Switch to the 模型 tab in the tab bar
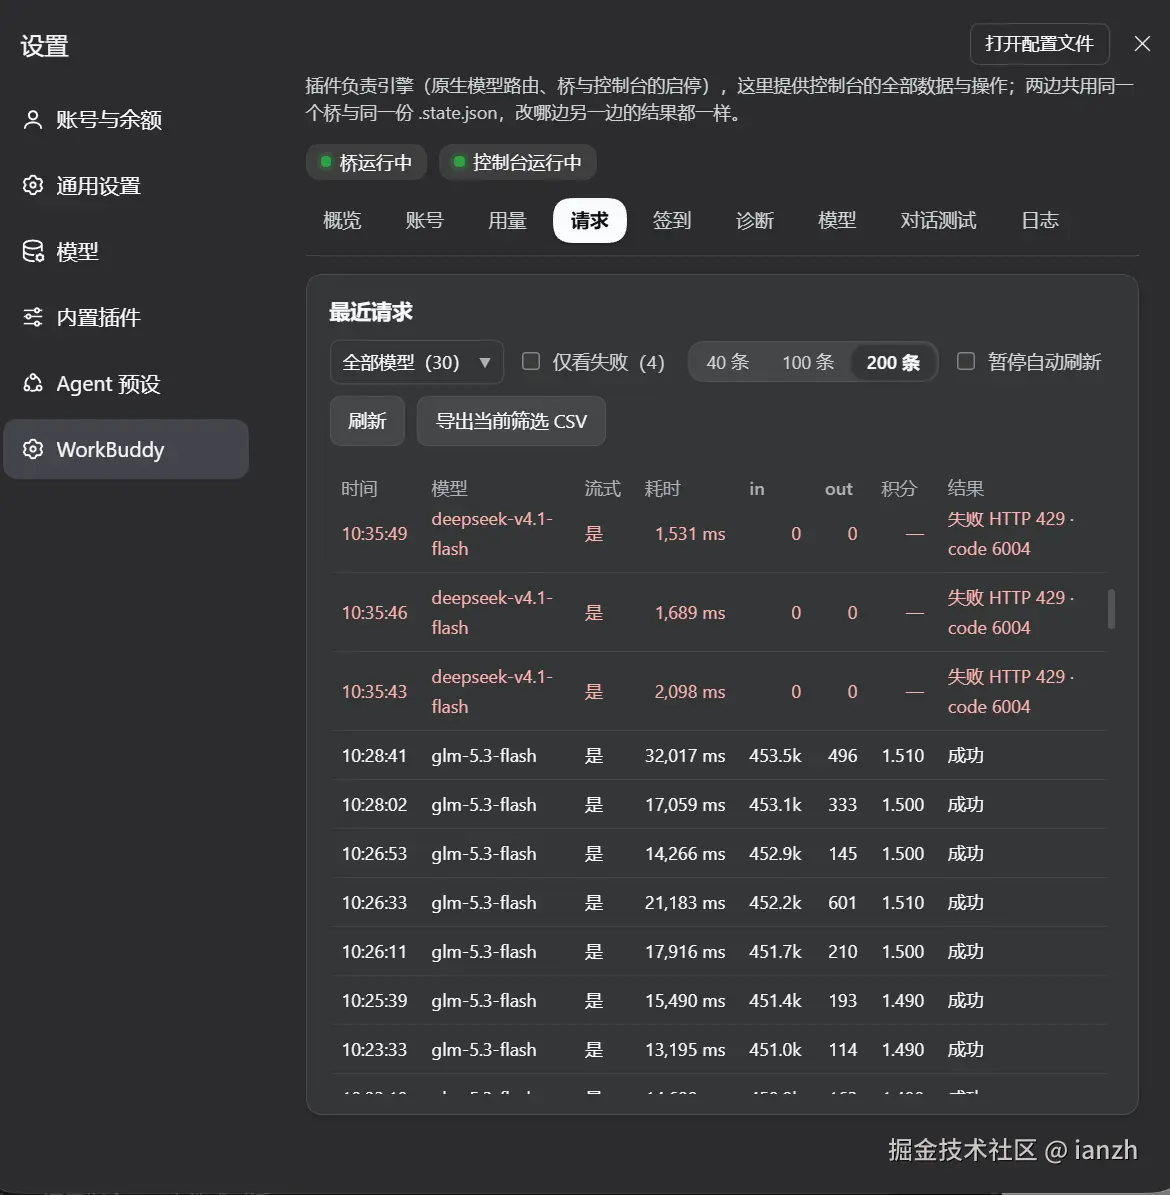 coord(837,220)
